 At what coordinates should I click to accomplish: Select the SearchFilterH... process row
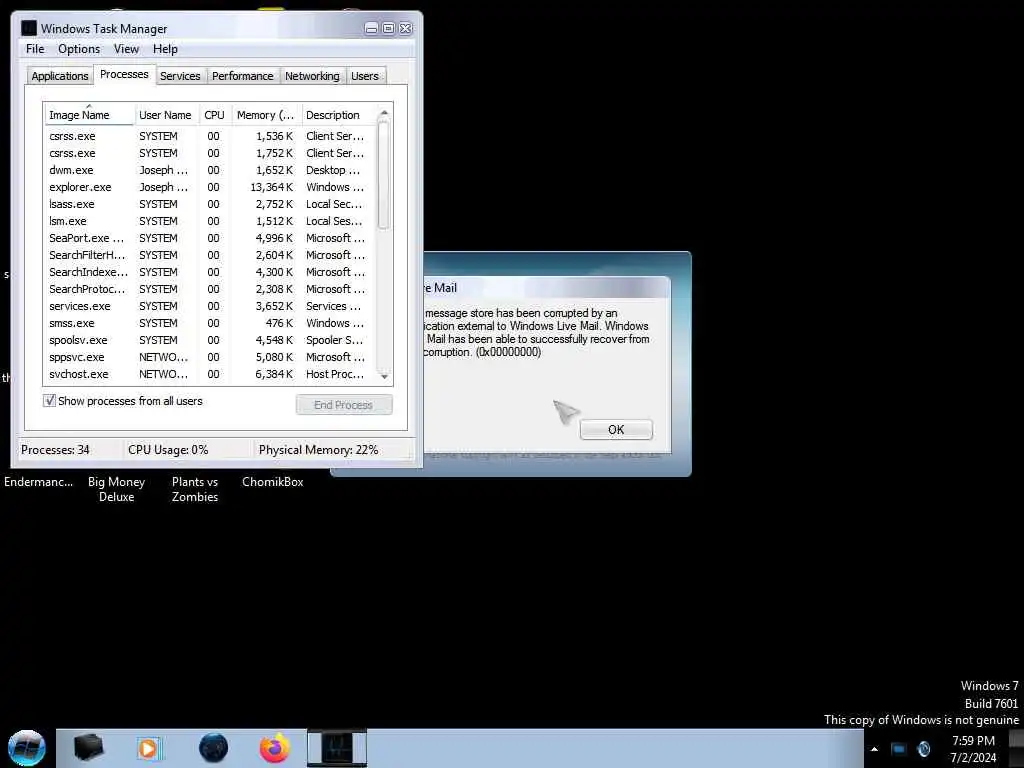pos(209,255)
